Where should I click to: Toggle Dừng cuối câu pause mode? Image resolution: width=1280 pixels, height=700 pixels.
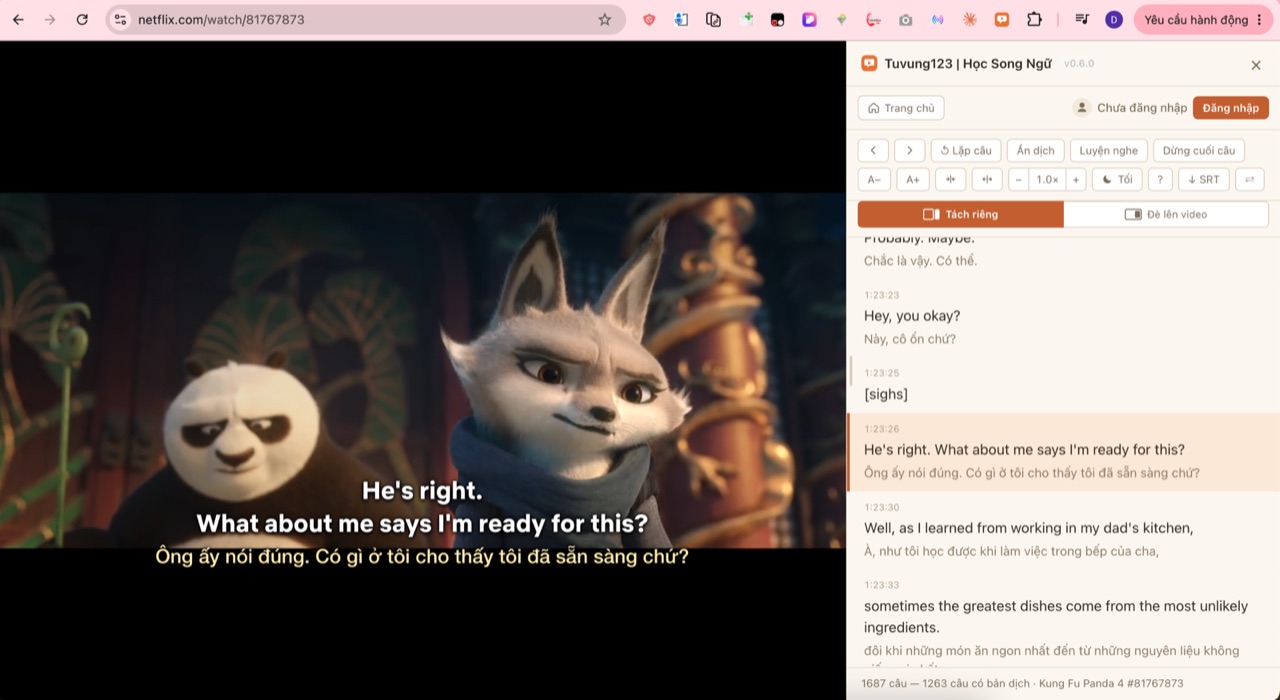coord(1198,150)
